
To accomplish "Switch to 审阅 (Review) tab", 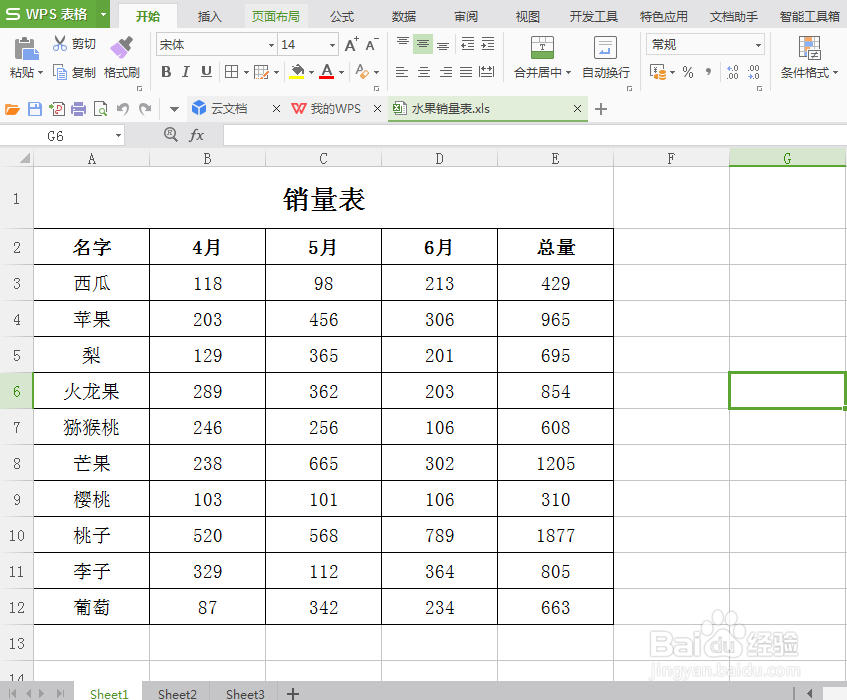I will [x=466, y=17].
